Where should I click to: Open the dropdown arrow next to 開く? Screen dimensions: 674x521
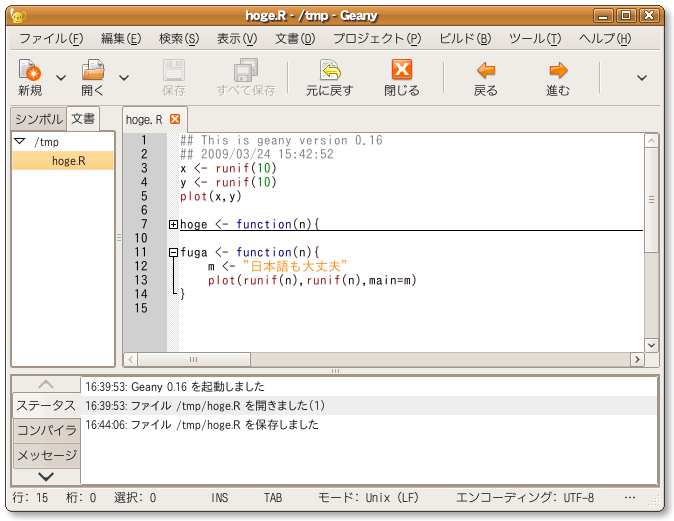[x=124, y=77]
